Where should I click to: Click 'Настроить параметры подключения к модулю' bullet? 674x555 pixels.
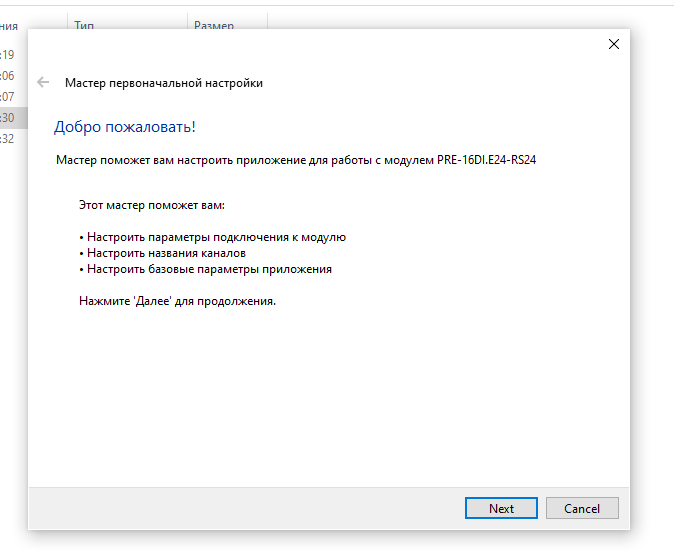[x=215, y=237]
